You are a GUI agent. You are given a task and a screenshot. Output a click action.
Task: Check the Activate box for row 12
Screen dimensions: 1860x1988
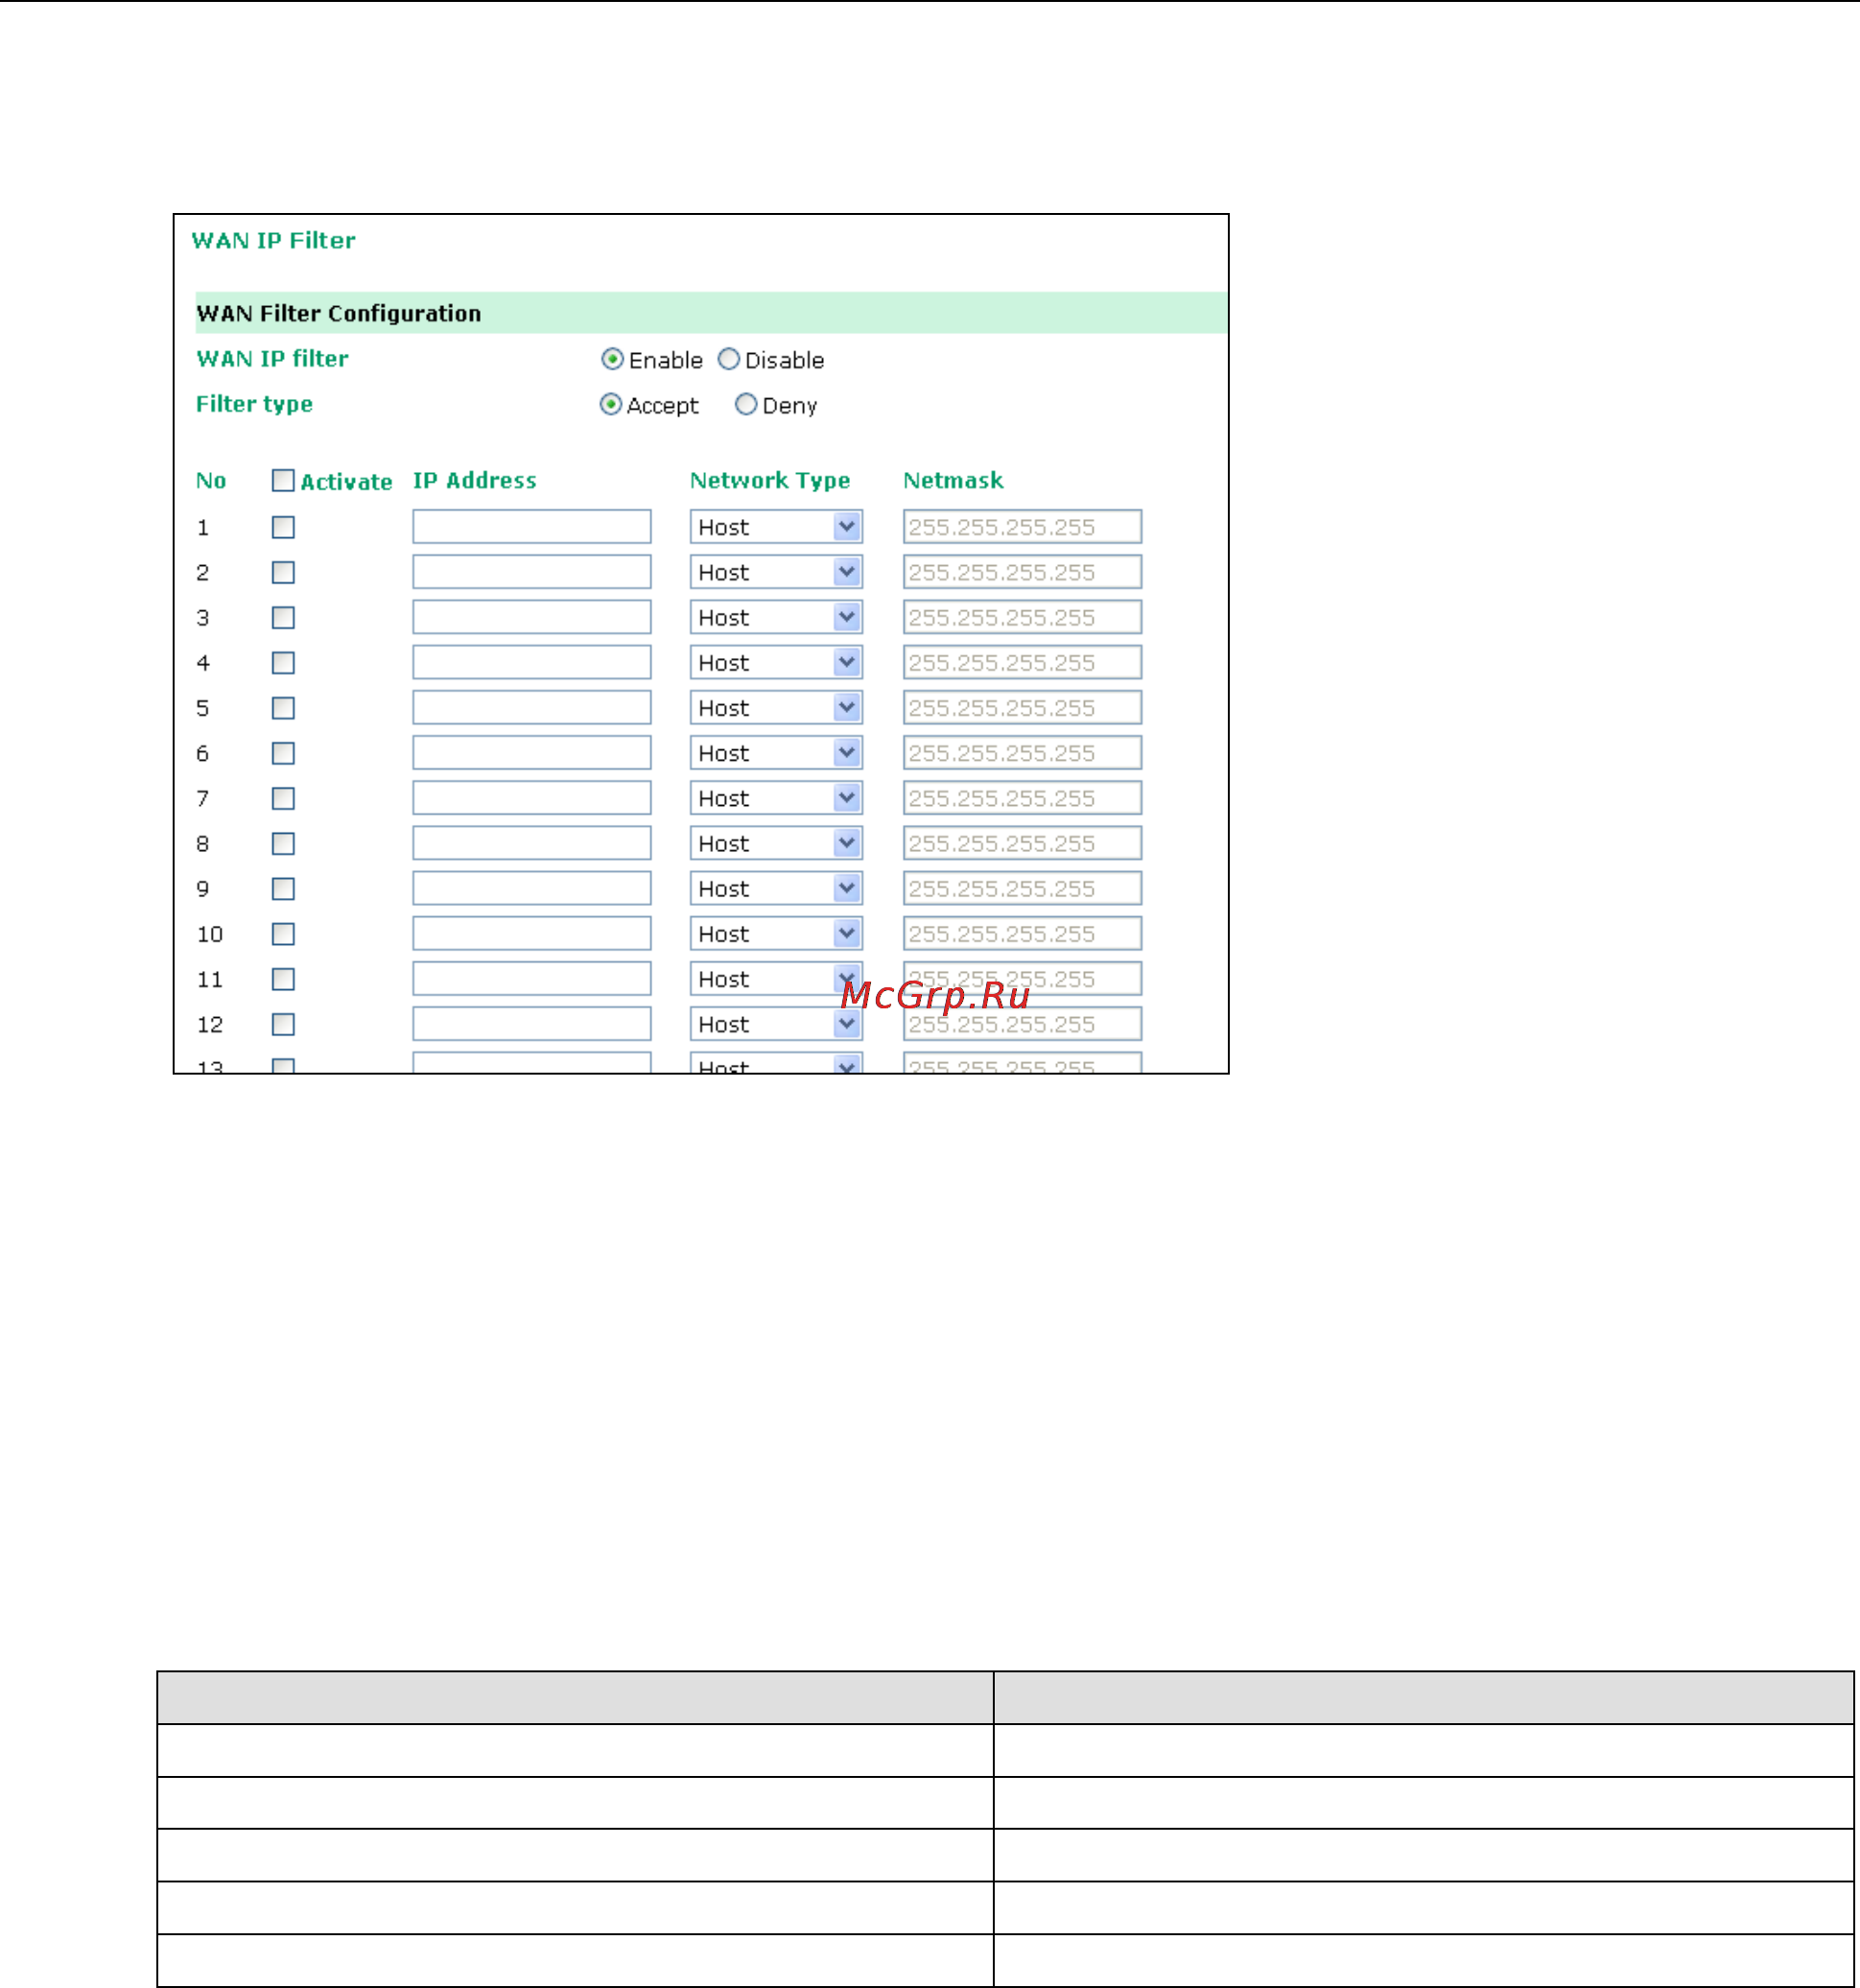[x=283, y=1024]
